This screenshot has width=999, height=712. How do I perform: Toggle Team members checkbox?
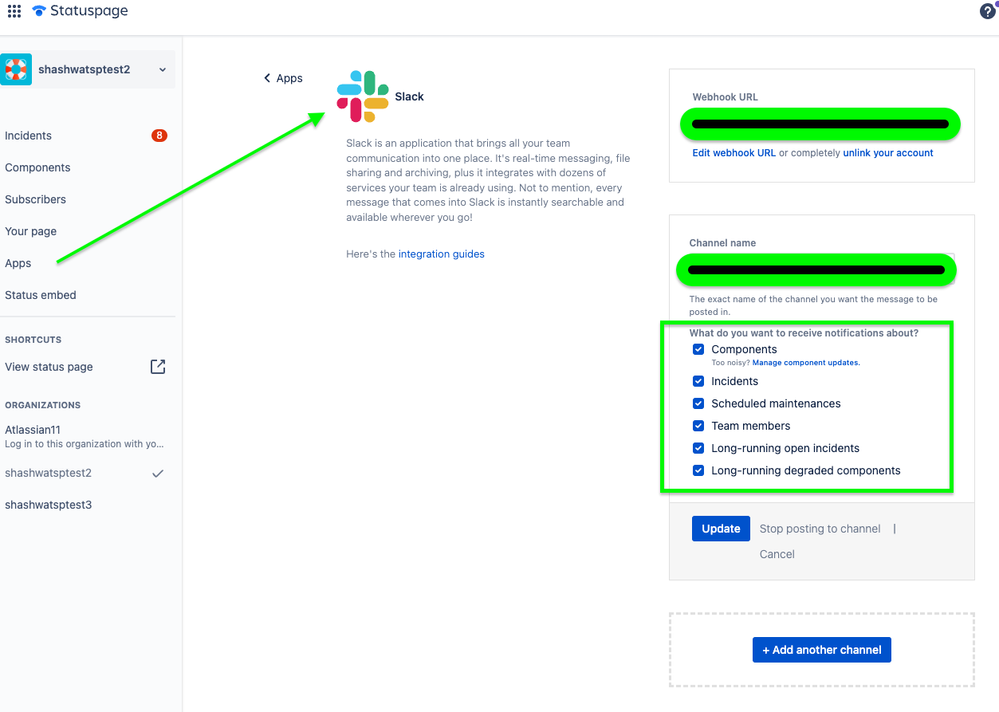click(x=698, y=425)
